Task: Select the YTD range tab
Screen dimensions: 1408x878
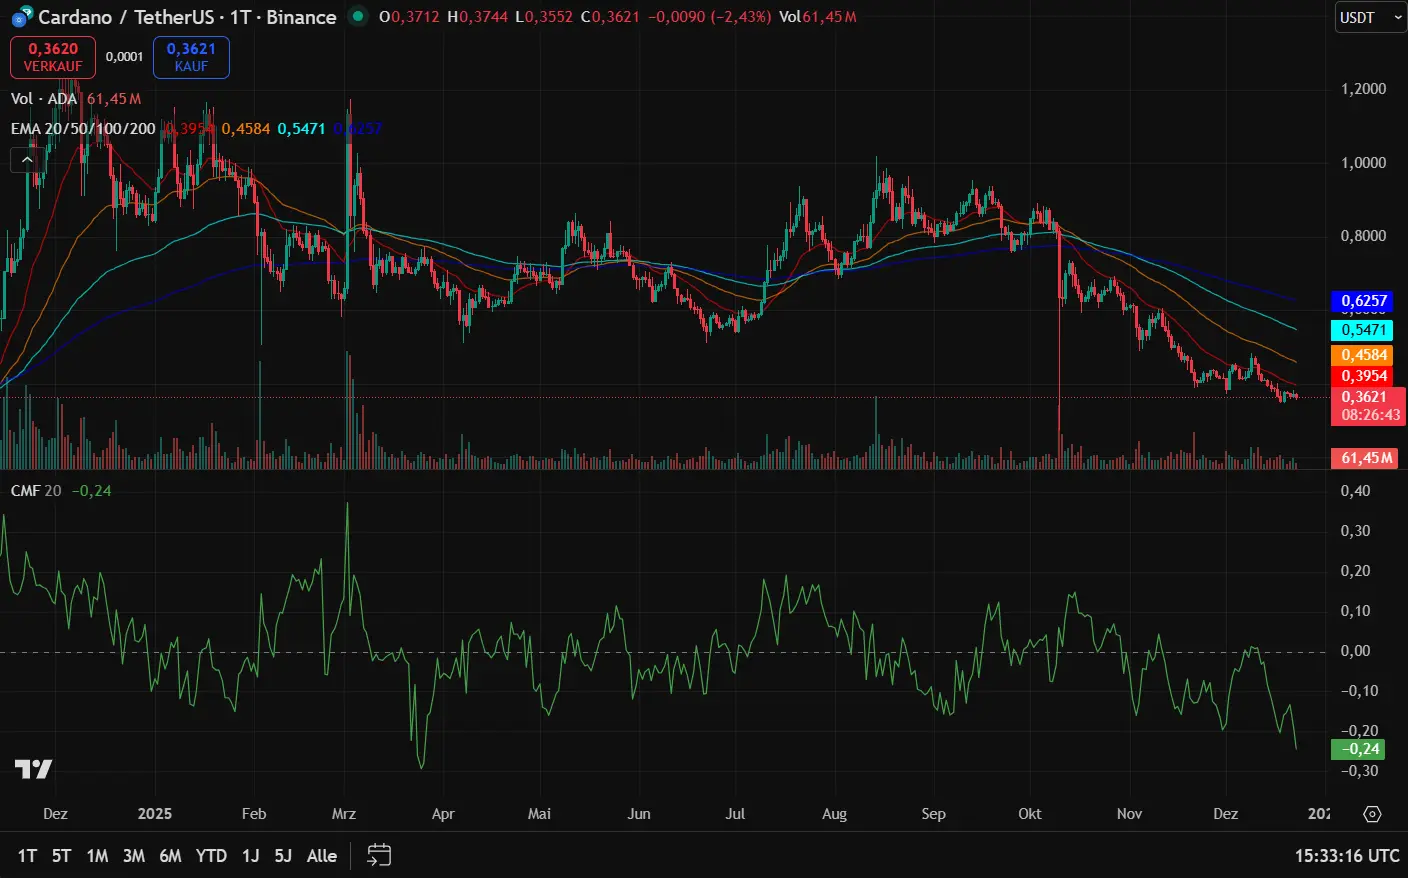Action: [x=211, y=856]
